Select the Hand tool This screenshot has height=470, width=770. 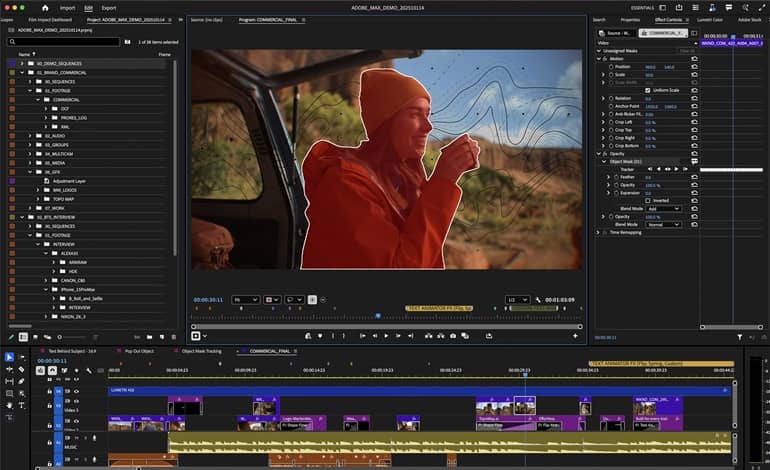point(9,405)
